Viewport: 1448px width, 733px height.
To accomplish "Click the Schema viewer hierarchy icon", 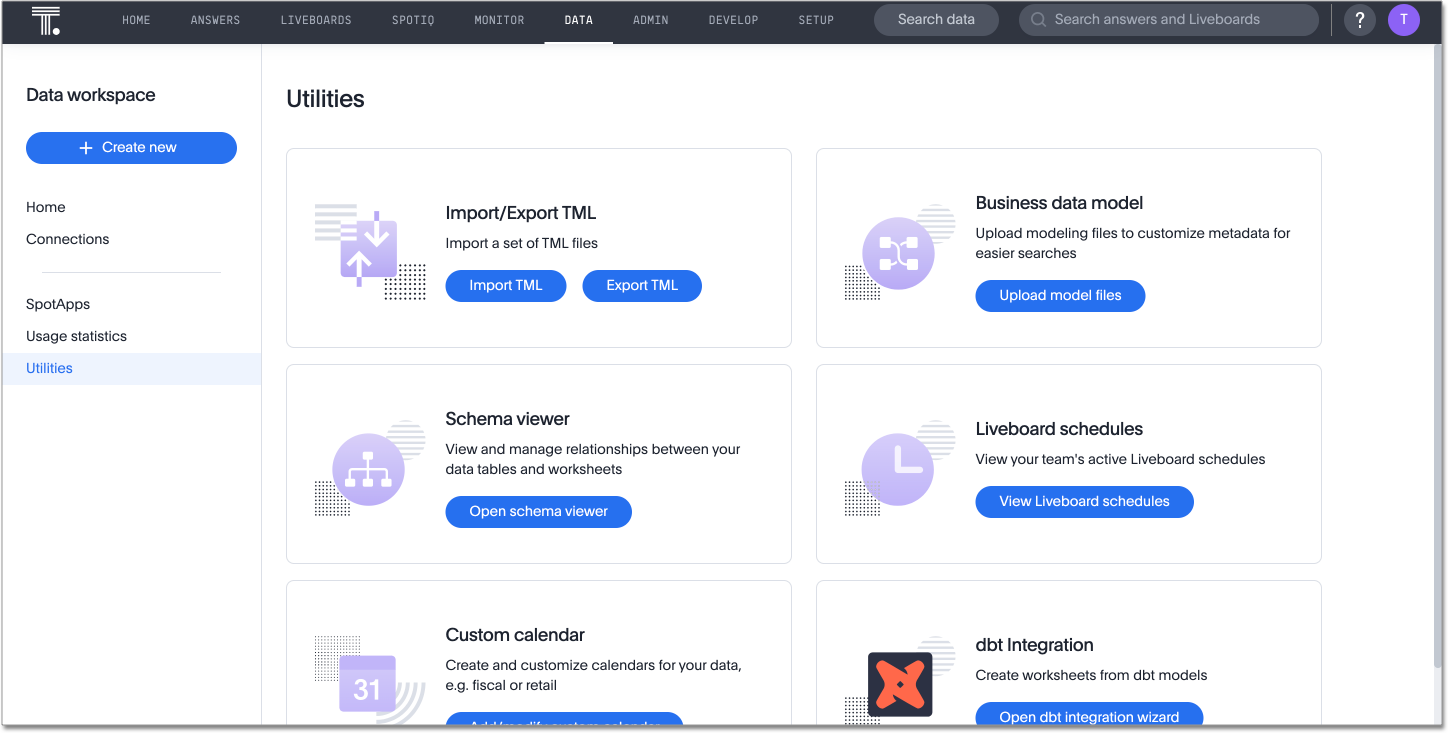I will pos(368,469).
